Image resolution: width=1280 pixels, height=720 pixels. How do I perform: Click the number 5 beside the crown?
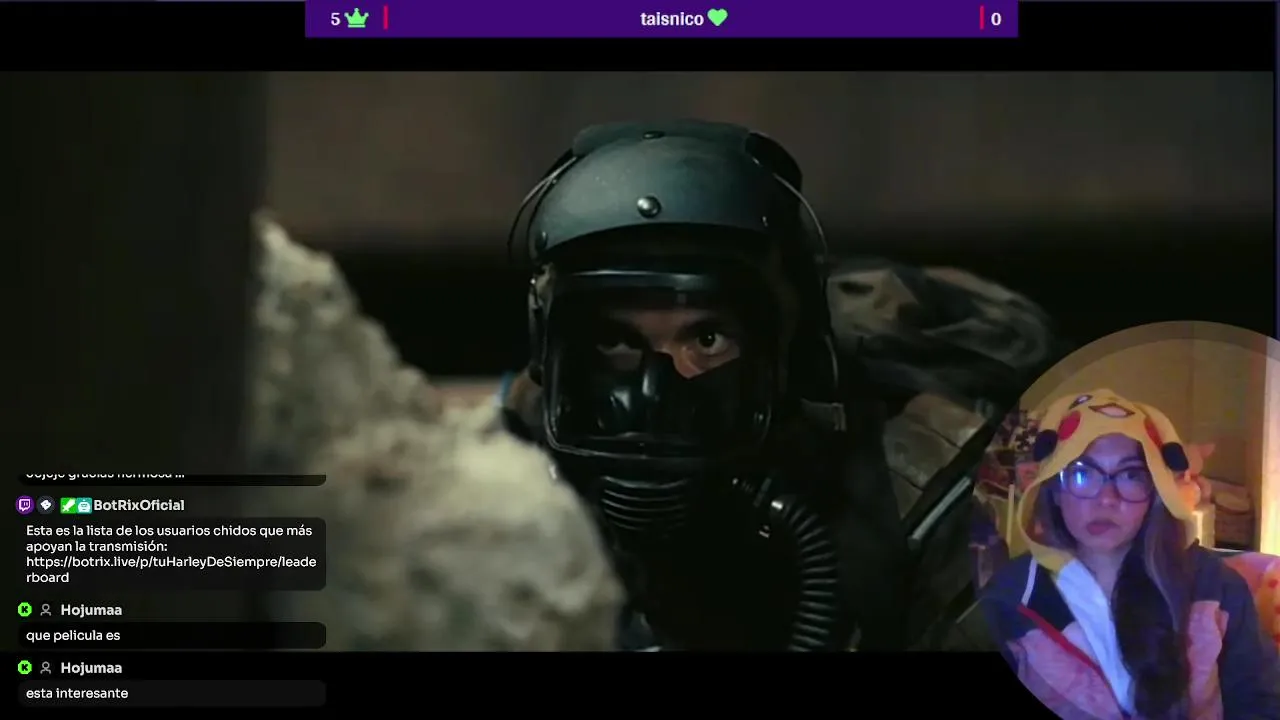tap(335, 19)
